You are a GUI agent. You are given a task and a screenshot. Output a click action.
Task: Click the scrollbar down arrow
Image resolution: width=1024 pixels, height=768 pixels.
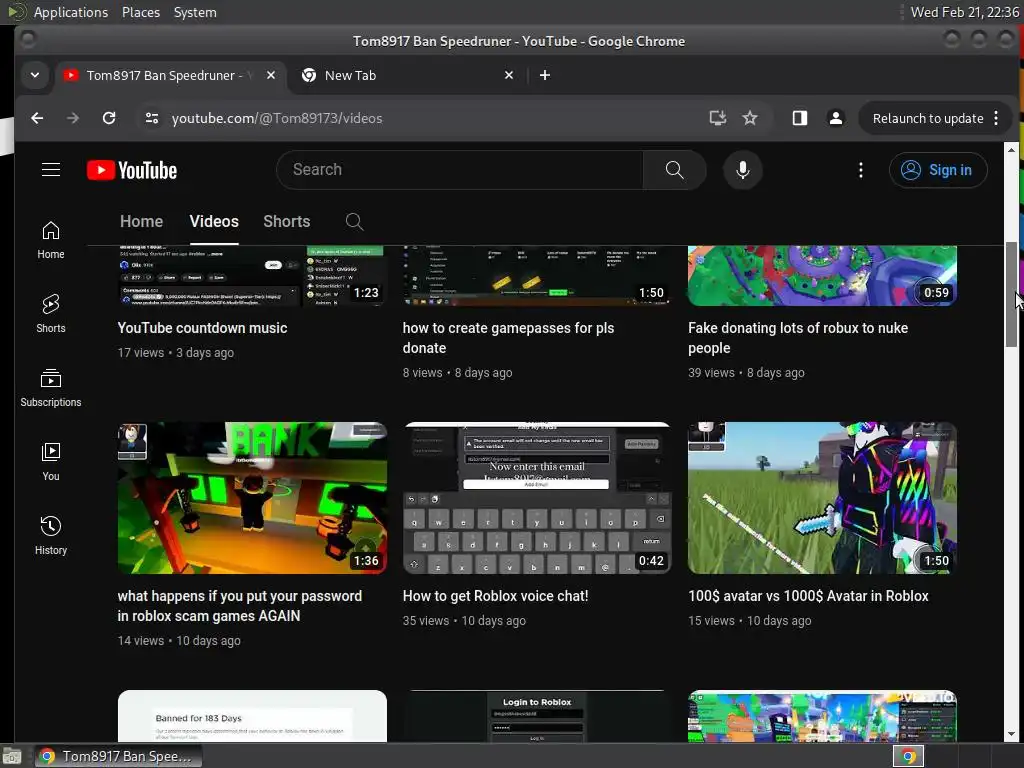click(1011, 734)
